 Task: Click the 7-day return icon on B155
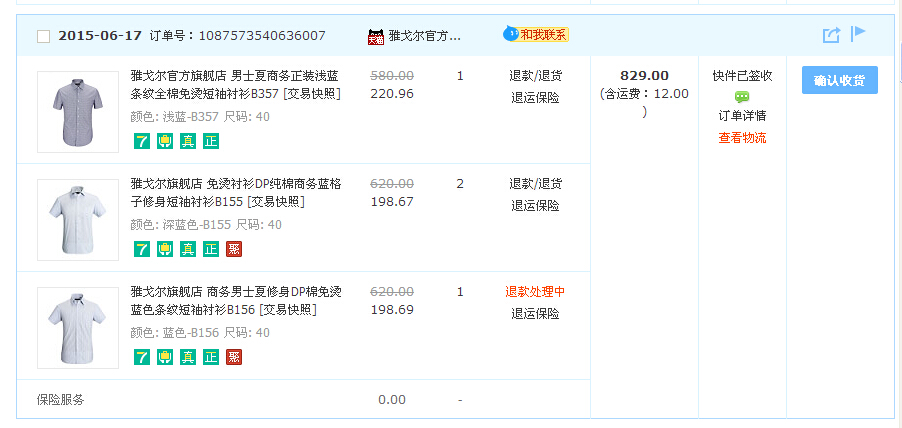click(x=142, y=249)
